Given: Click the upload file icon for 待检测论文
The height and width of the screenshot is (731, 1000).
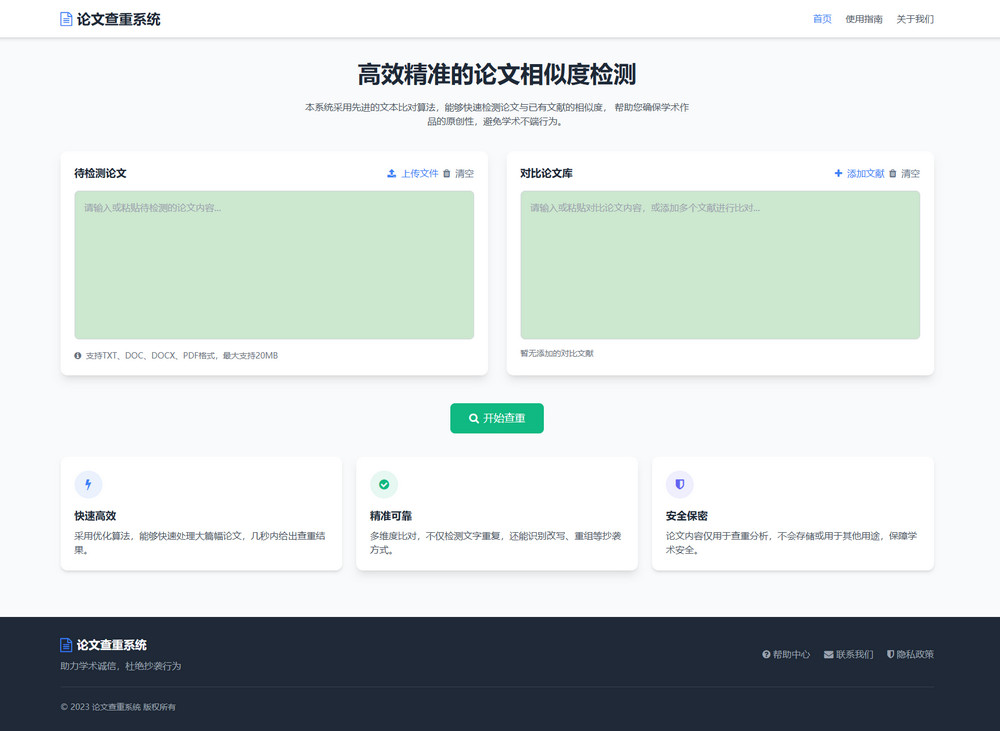Looking at the screenshot, I should 391,173.
